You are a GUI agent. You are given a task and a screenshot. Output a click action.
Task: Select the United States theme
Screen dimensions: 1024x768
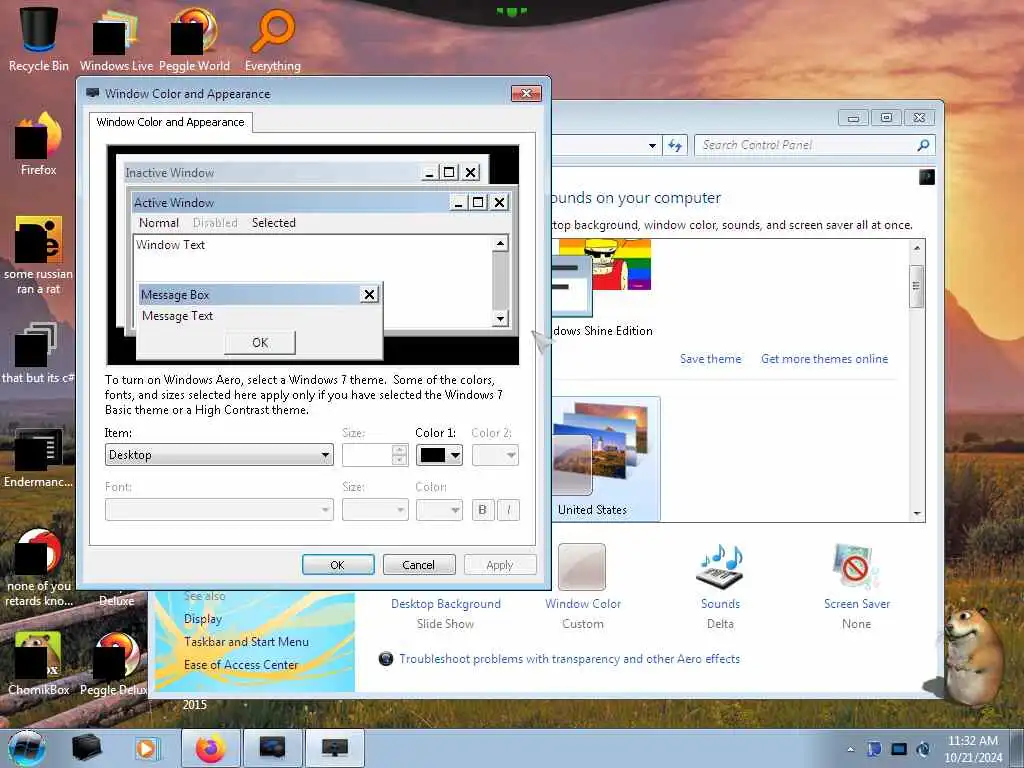605,458
